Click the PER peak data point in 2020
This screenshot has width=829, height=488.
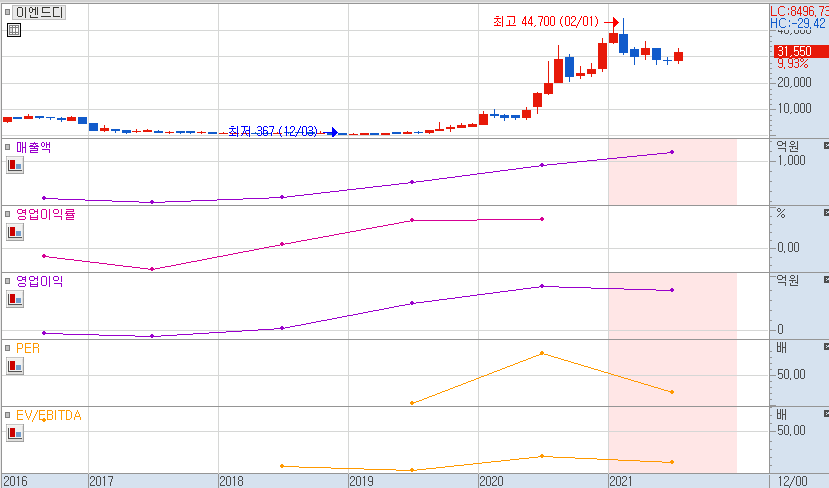pos(542,353)
